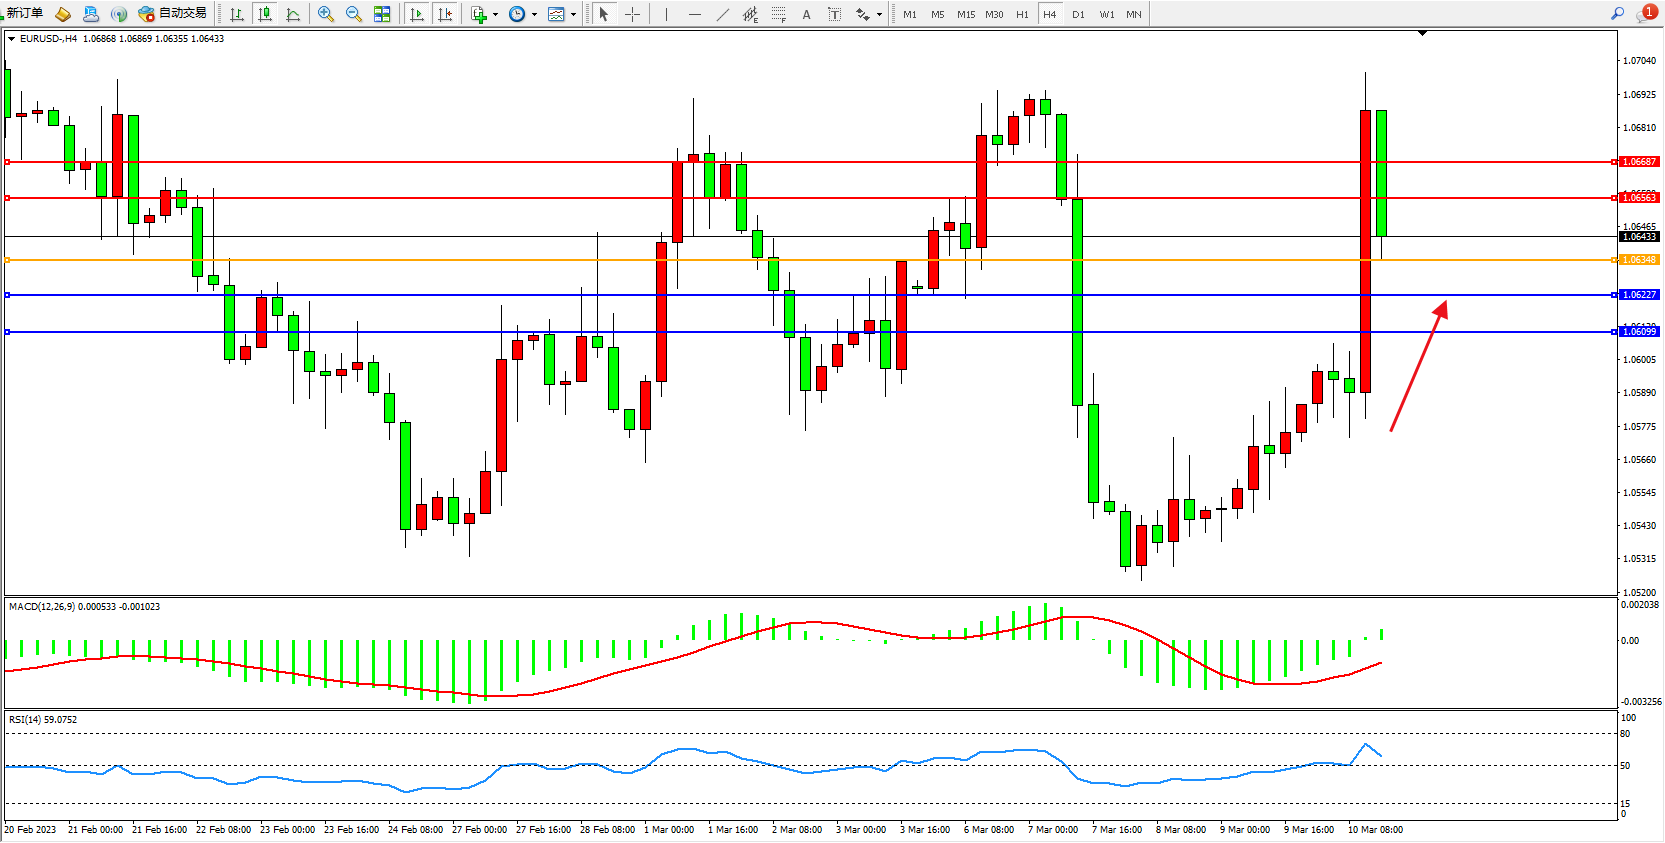Screen dimensions: 1665x843
Task: Expand the chart Templates dropdown arrow
Action: 573,14
